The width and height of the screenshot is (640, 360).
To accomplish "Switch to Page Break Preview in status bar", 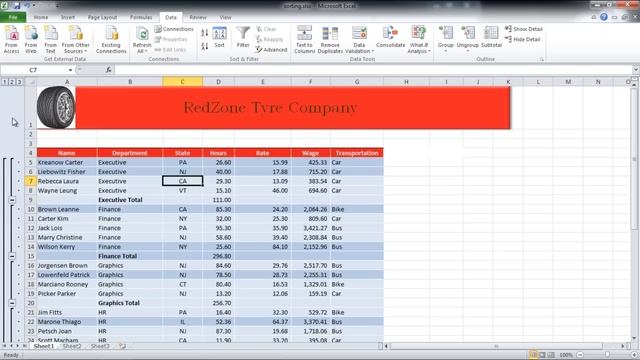I will coord(551,355).
